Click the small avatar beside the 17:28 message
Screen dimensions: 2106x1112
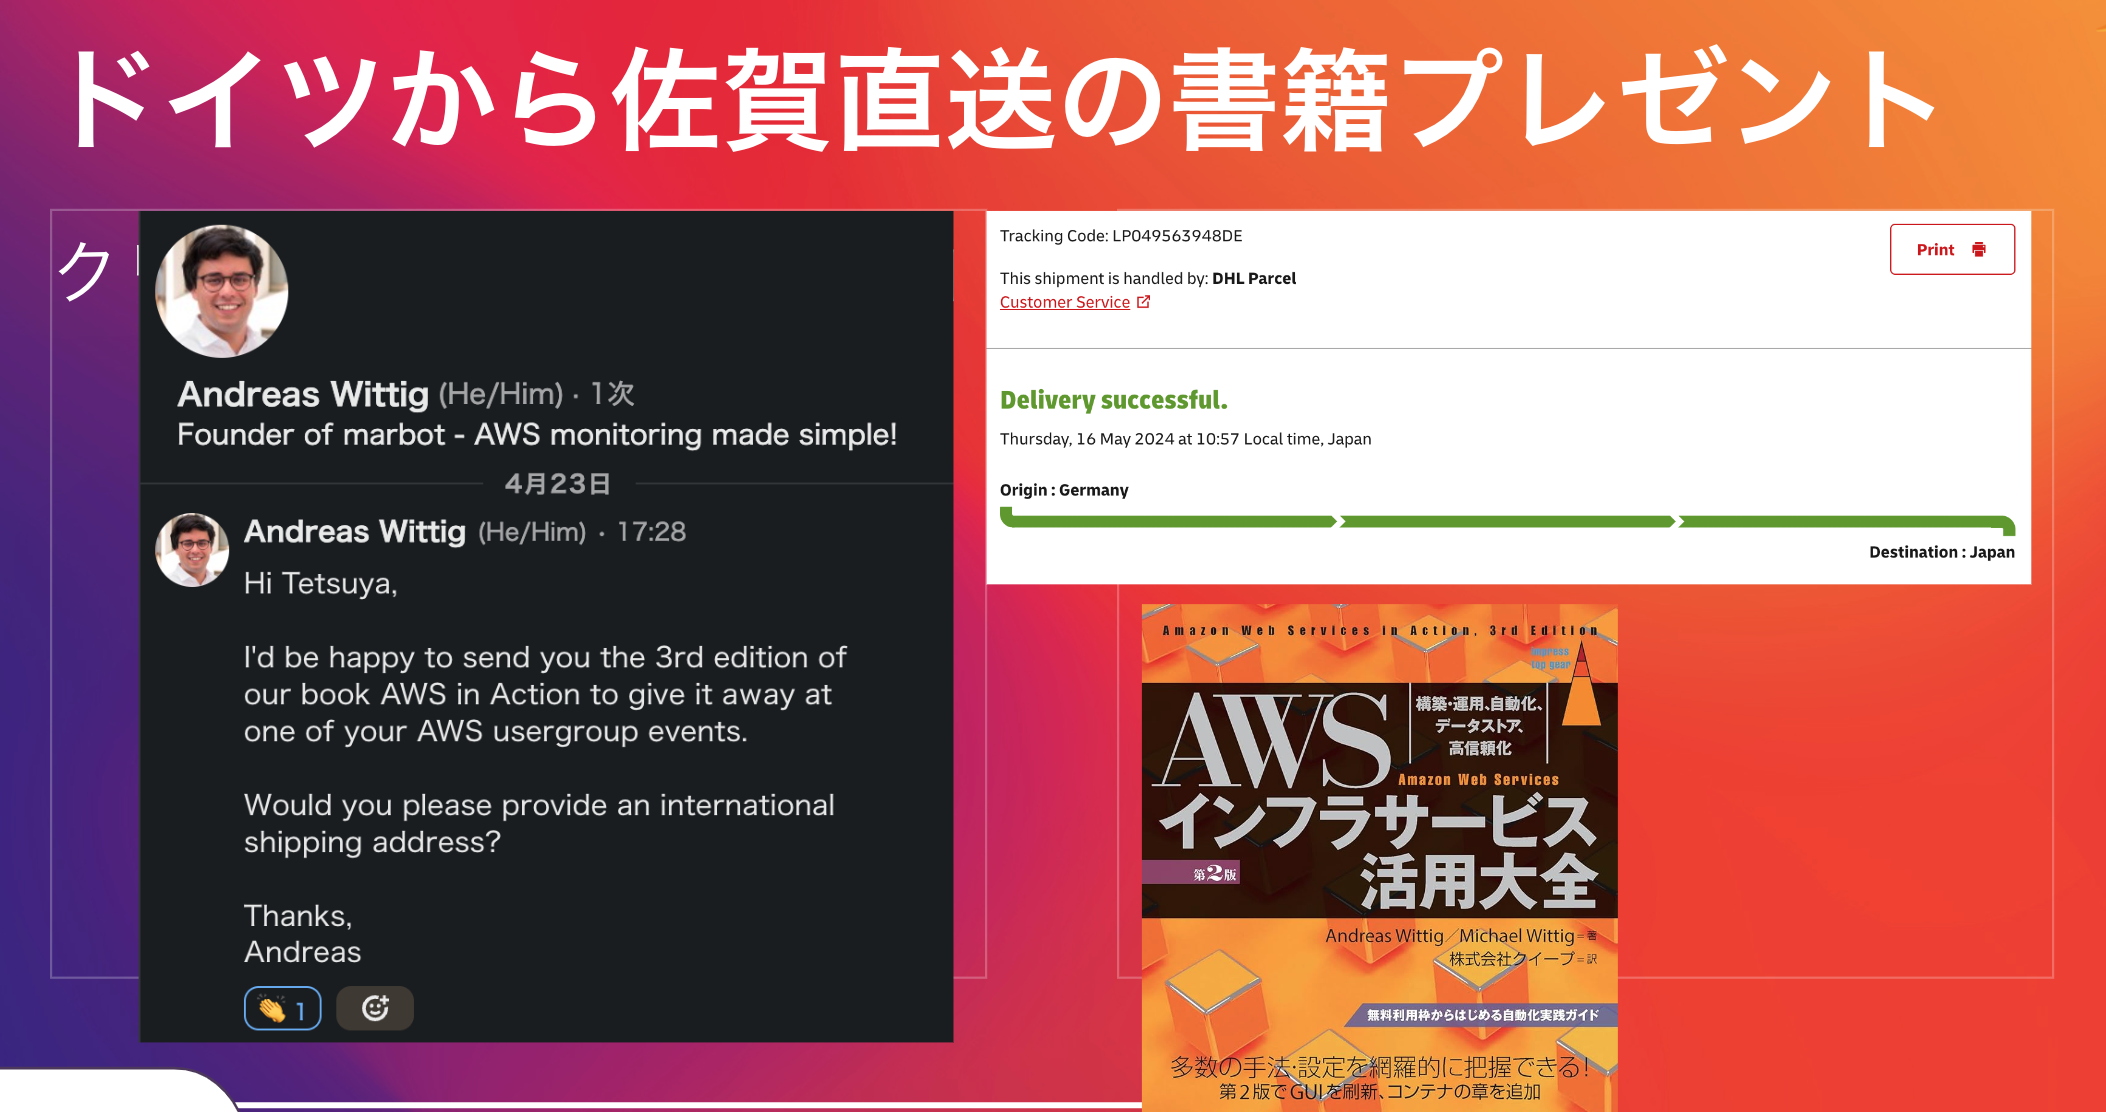(x=192, y=550)
